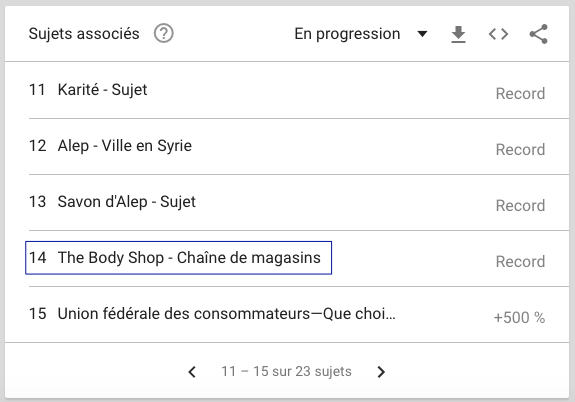This screenshot has width=575, height=402.
Task: Click the +500 % value for row 15
Action: [x=519, y=318]
